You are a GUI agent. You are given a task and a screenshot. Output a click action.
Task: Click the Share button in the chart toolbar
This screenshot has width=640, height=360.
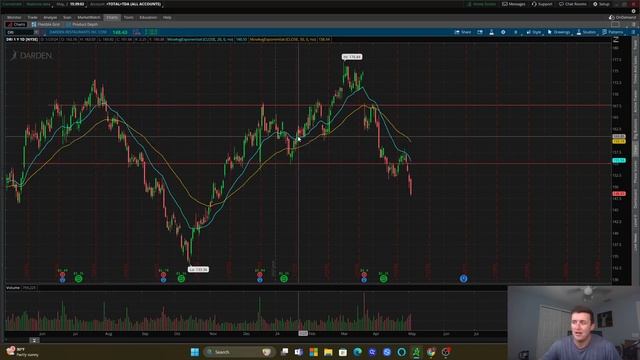(462, 32)
